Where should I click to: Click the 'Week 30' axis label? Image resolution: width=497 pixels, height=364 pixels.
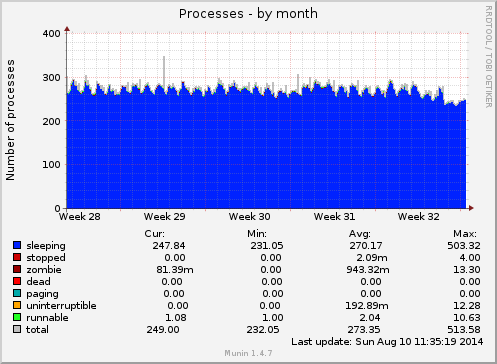250,217
